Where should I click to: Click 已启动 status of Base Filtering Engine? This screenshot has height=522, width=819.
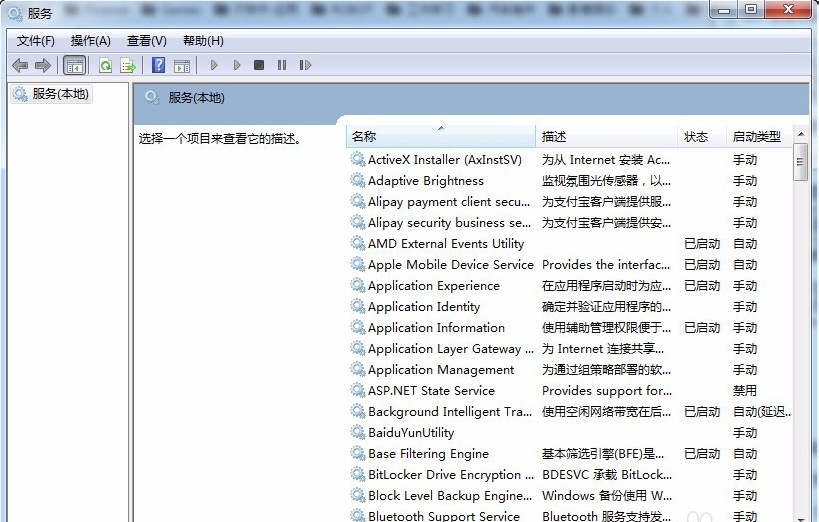coord(702,454)
